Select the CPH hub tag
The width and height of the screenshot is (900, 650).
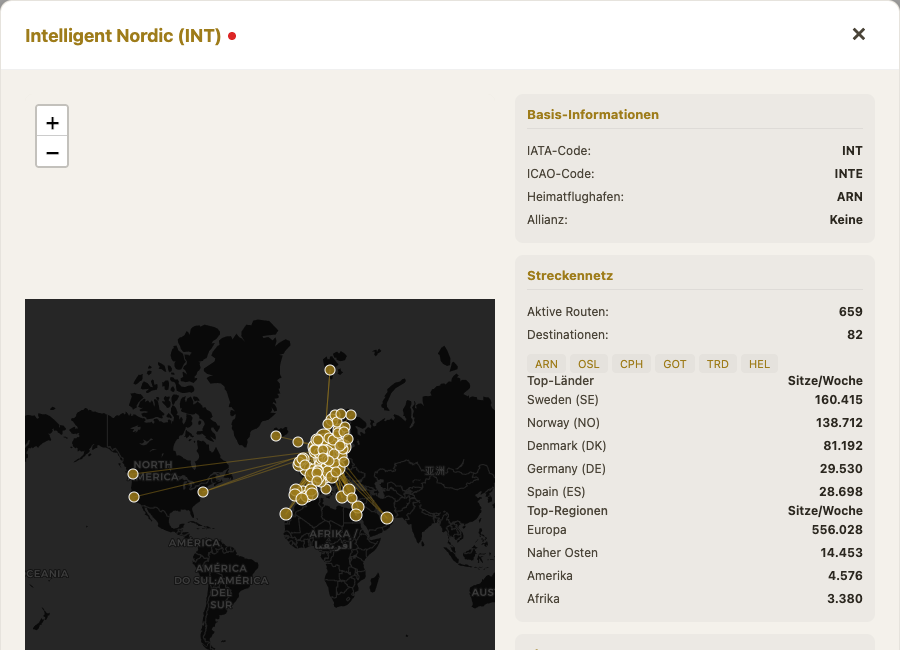pos(631,364)
